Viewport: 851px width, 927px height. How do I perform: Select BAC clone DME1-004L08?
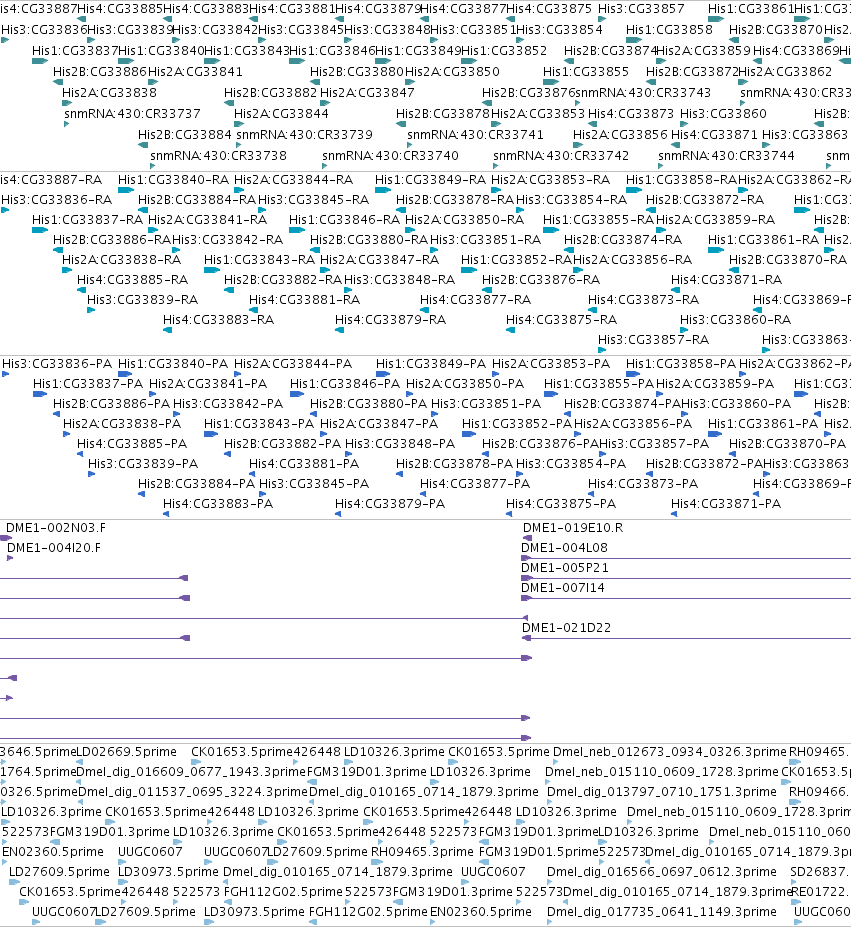[x=564, y=548]
